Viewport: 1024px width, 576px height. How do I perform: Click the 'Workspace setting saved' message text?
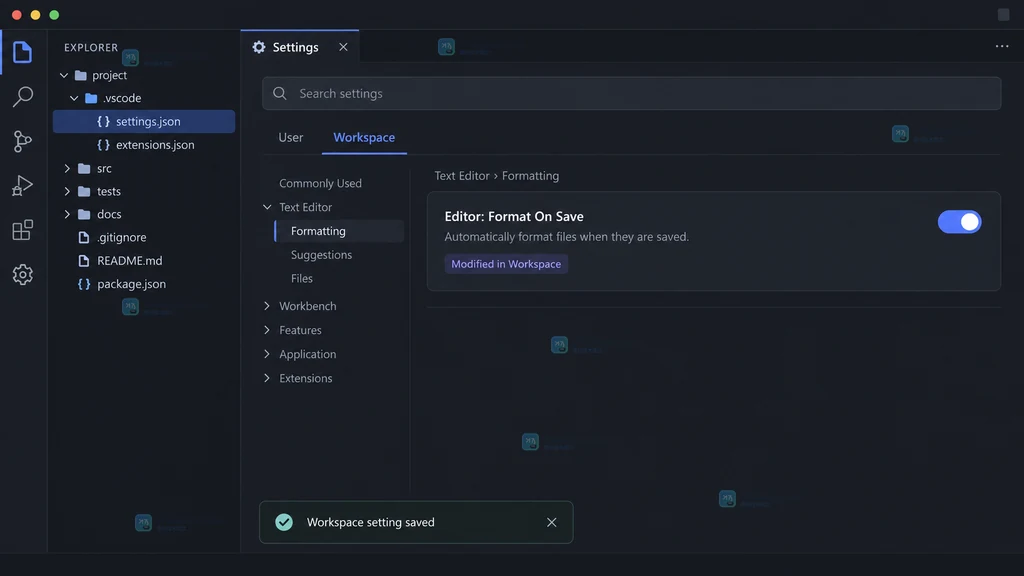[370, 522]
